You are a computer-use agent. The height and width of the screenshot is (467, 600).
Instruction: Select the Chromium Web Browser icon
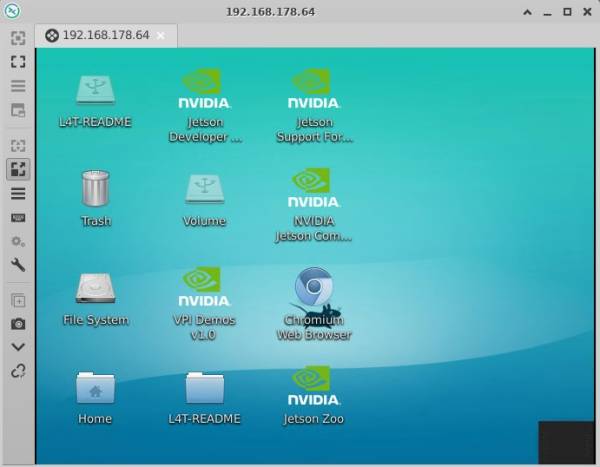314,304
